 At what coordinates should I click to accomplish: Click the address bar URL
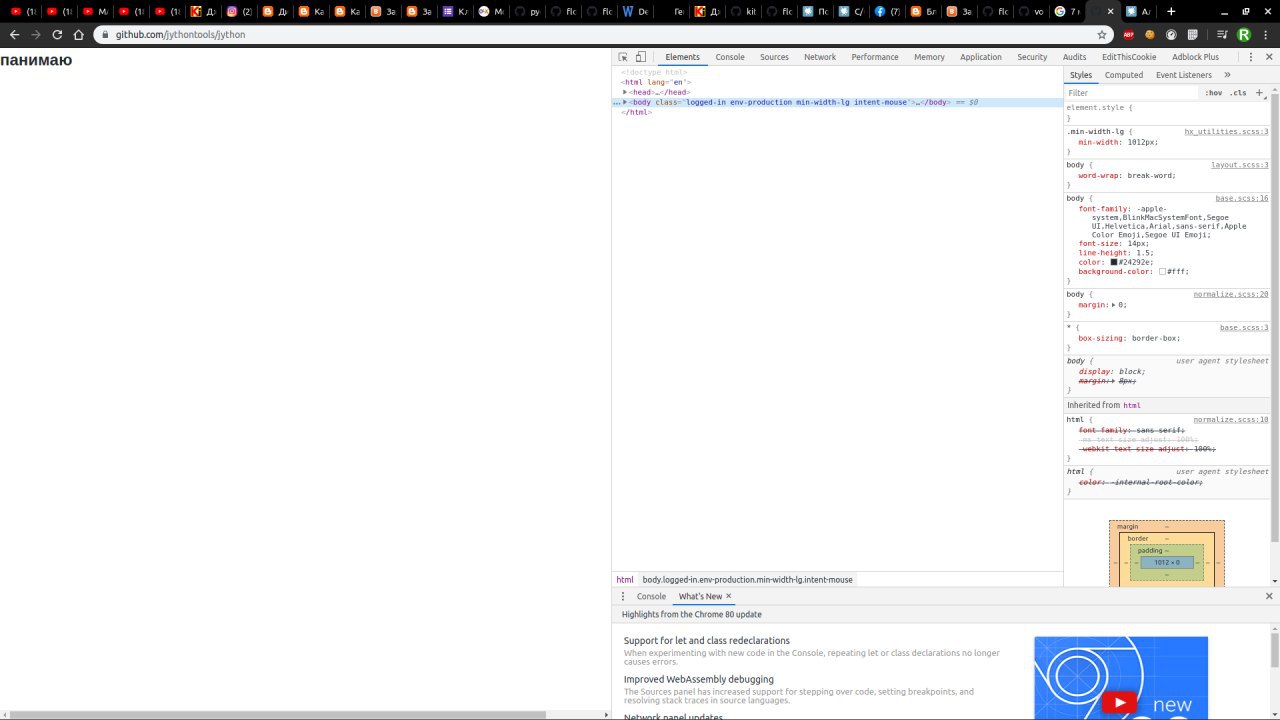(x=180, y=34)
